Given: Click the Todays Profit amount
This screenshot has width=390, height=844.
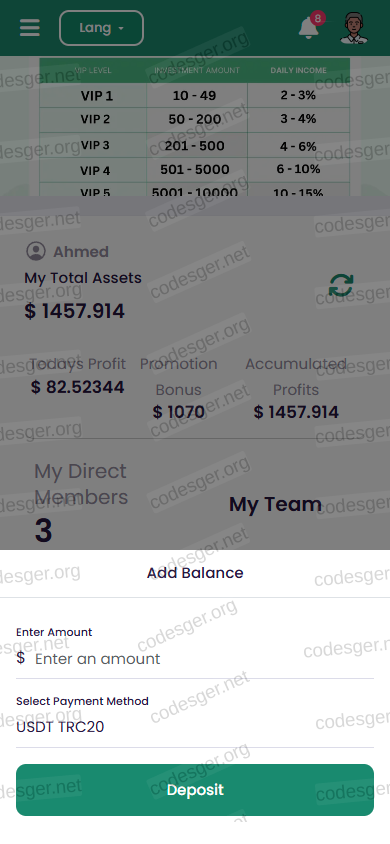Looking at the screenshot, I should (x=77, y=387).
